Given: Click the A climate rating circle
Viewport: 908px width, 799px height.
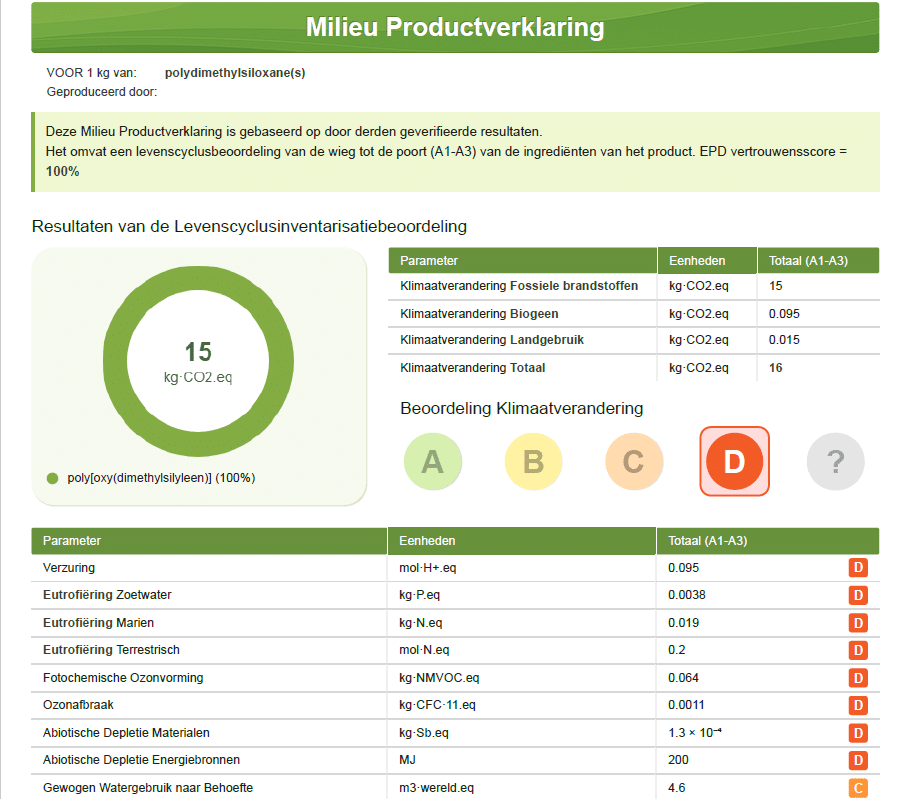Looking at the screenshot, I should tap(432, 461).
